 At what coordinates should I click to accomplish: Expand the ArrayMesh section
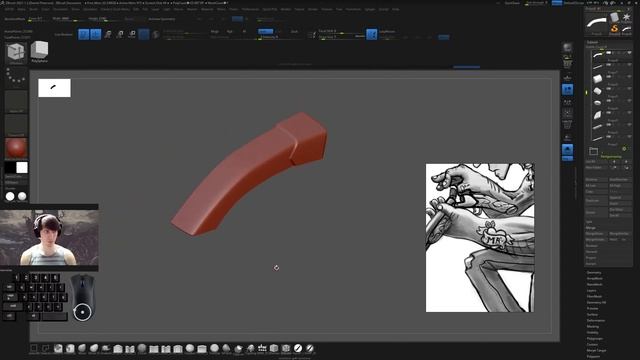click(594, 278)
